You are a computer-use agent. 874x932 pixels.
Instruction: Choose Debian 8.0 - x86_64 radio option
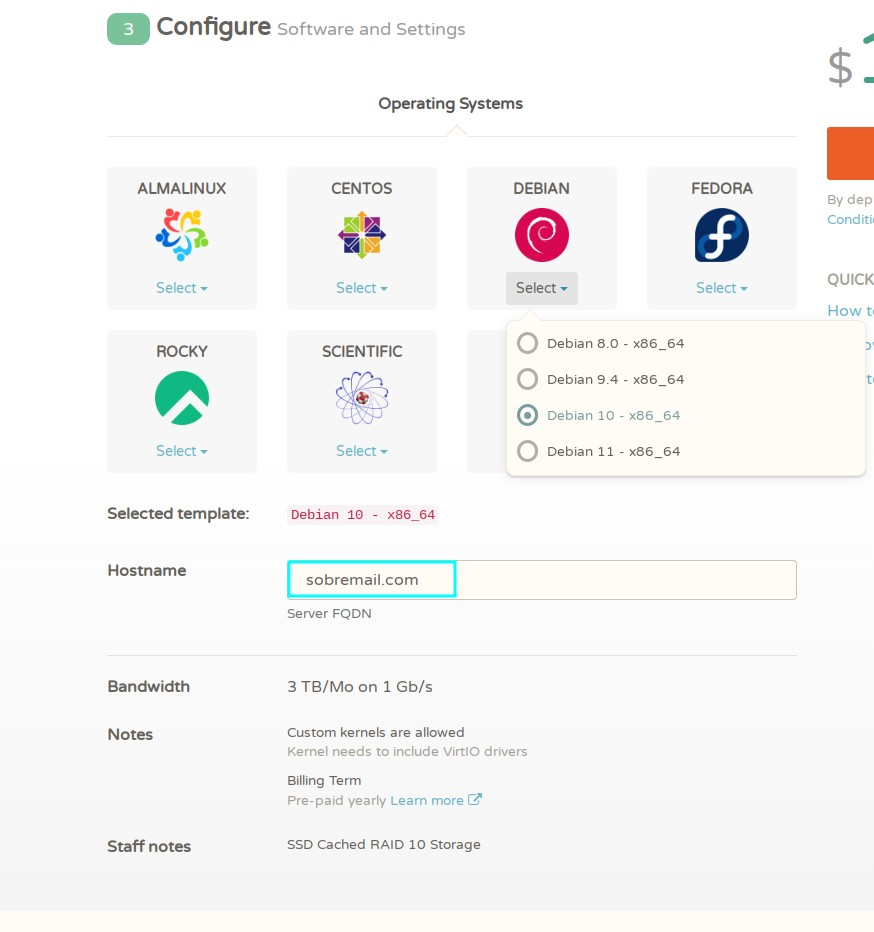[527, 343]
